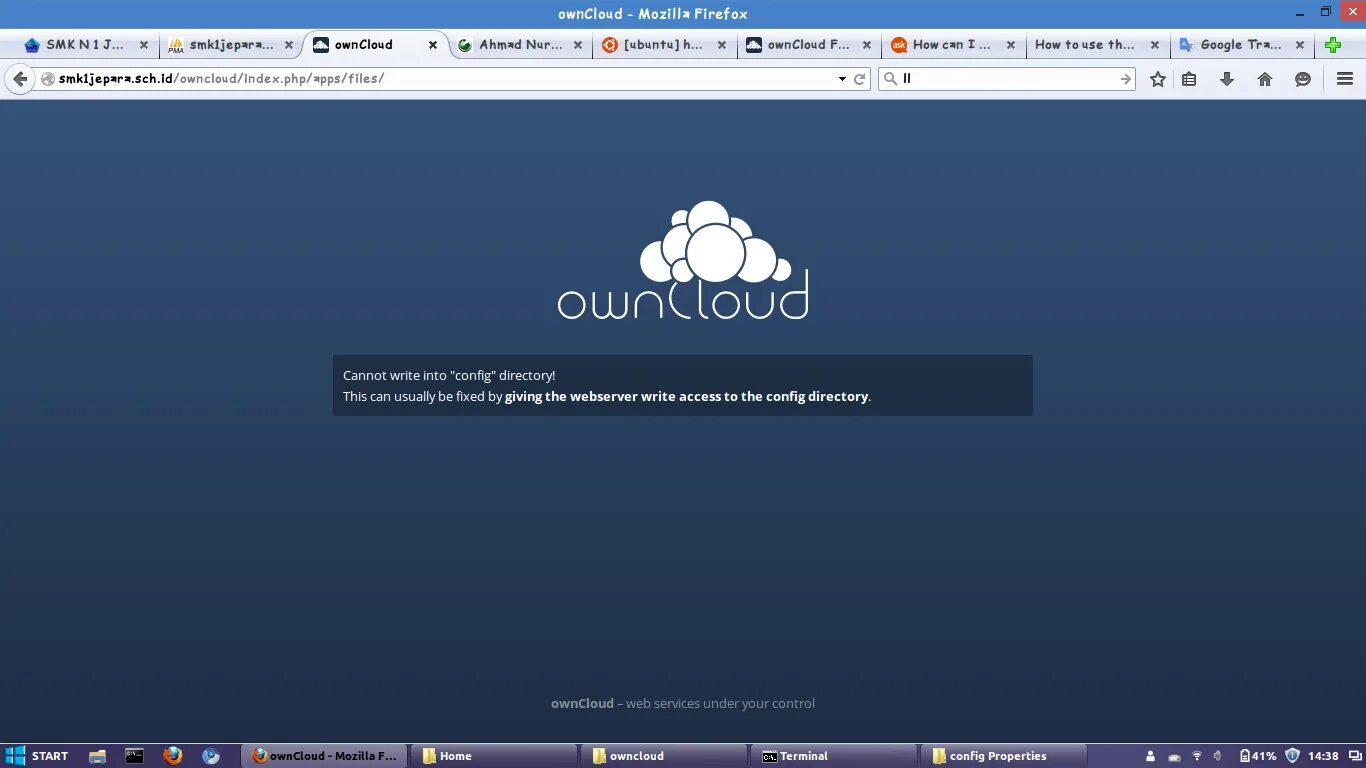Close the Google Tra... tab

(x=1300, y=45)
